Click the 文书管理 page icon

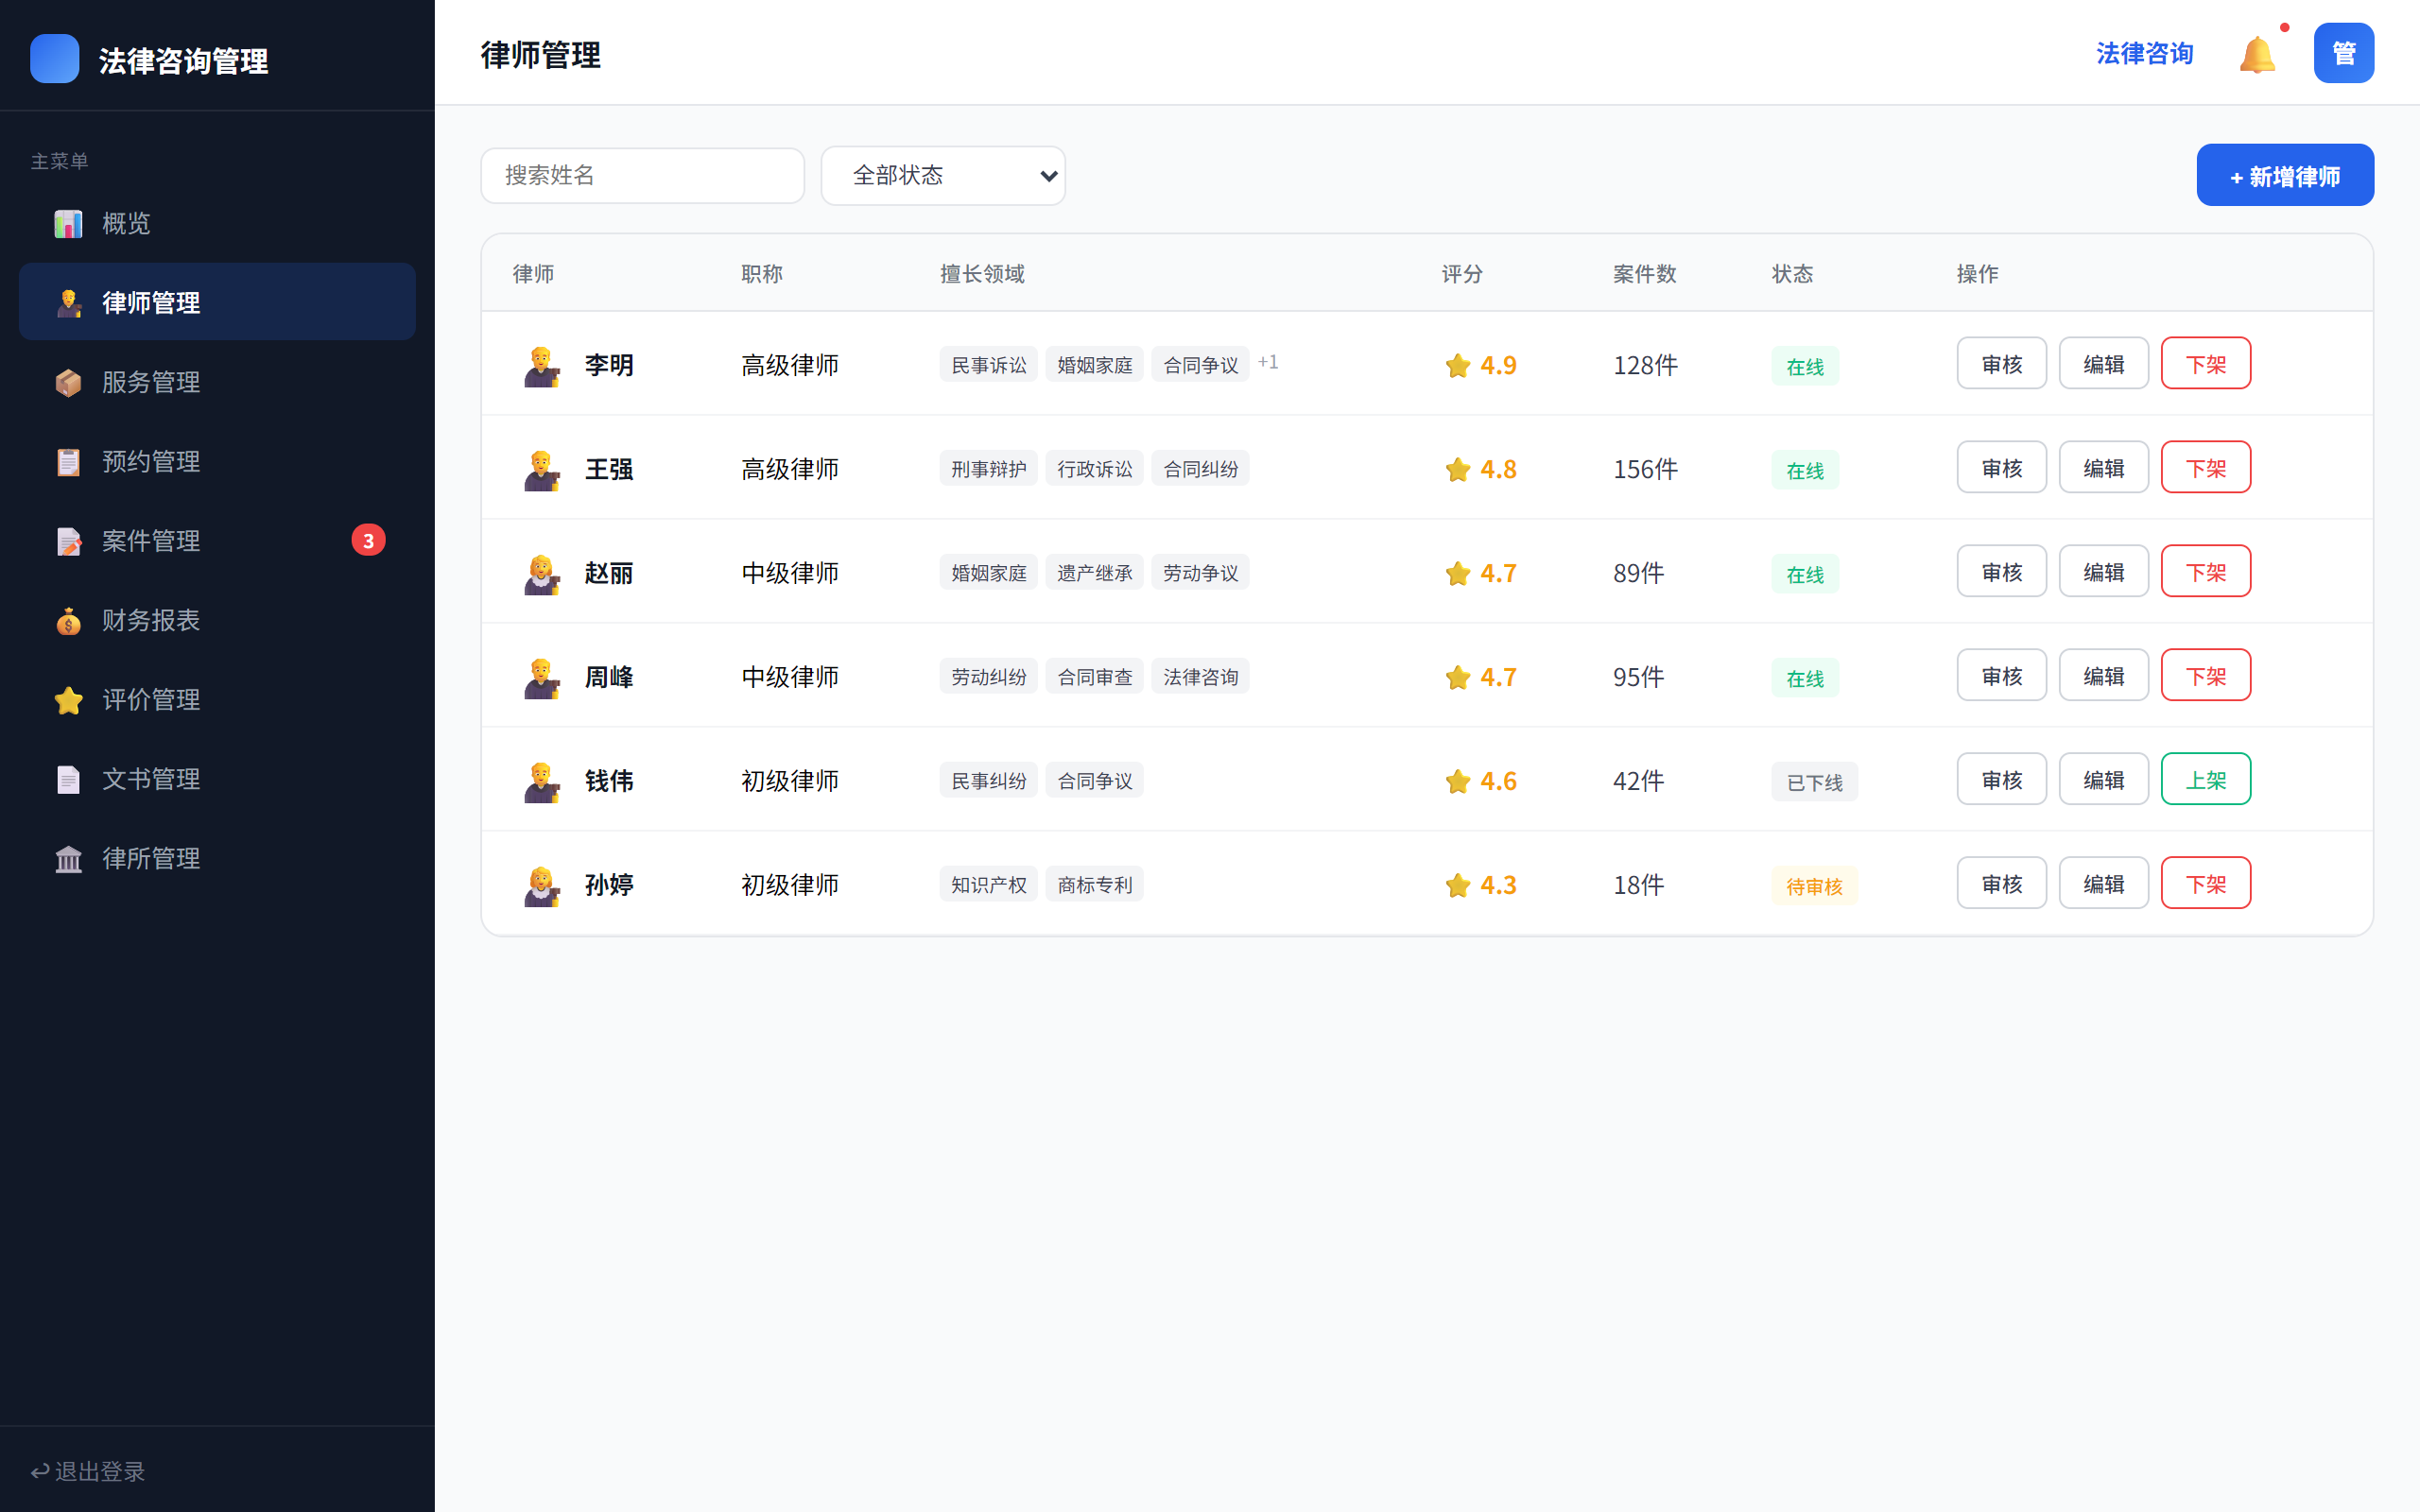(x=68, y=779)
